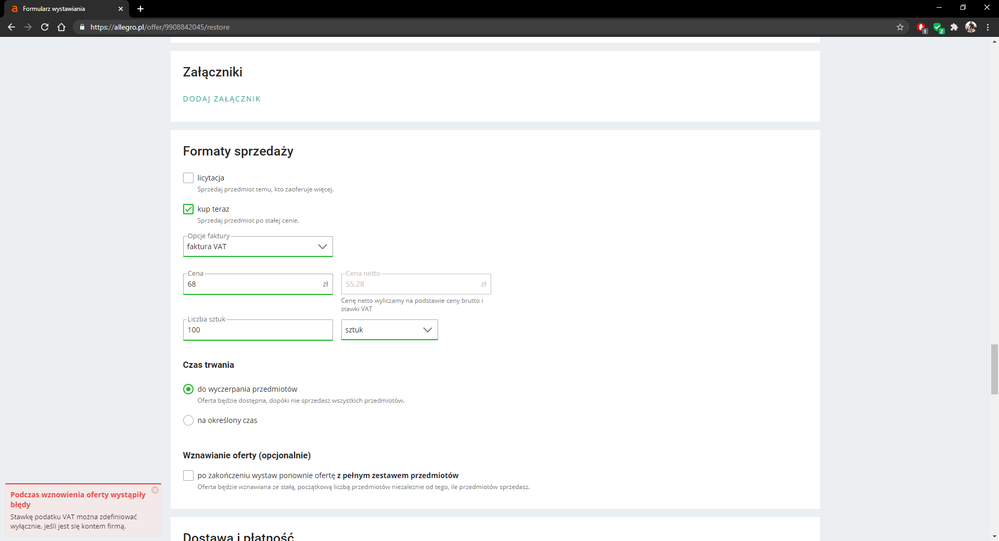Open a new browser tab

[140, 8]
